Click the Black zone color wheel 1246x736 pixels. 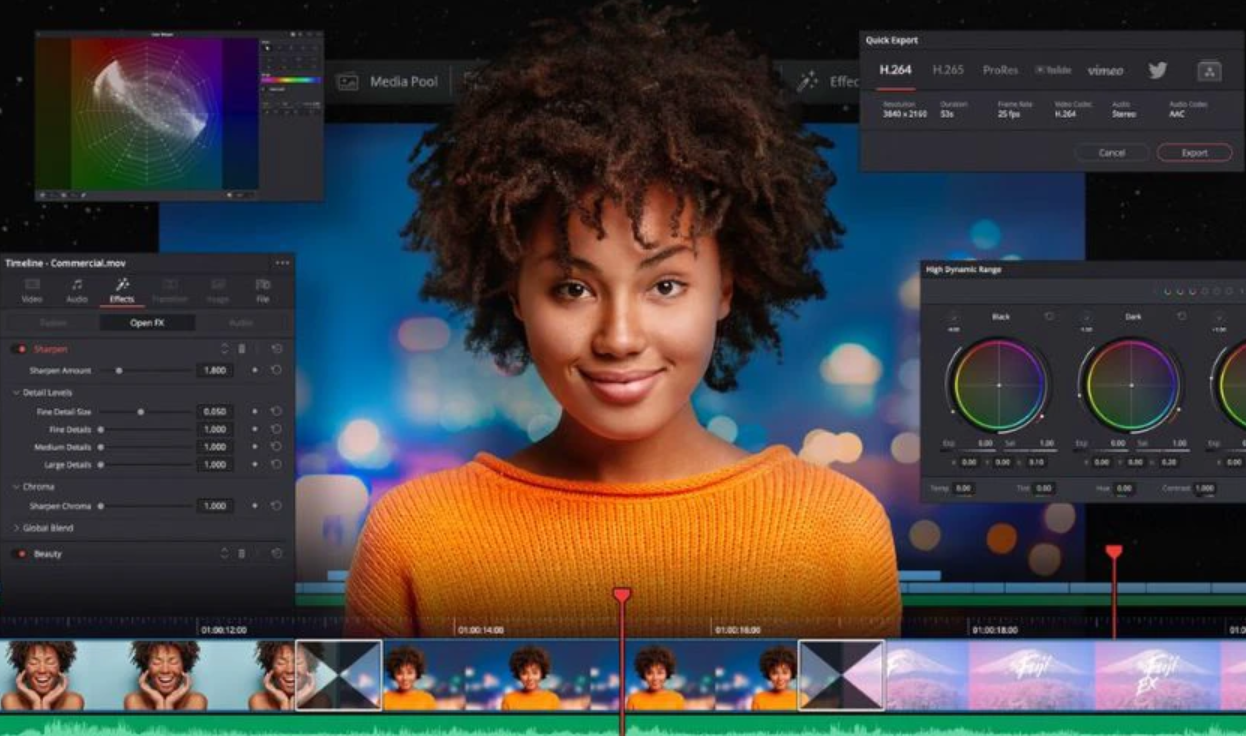[997, 386]
